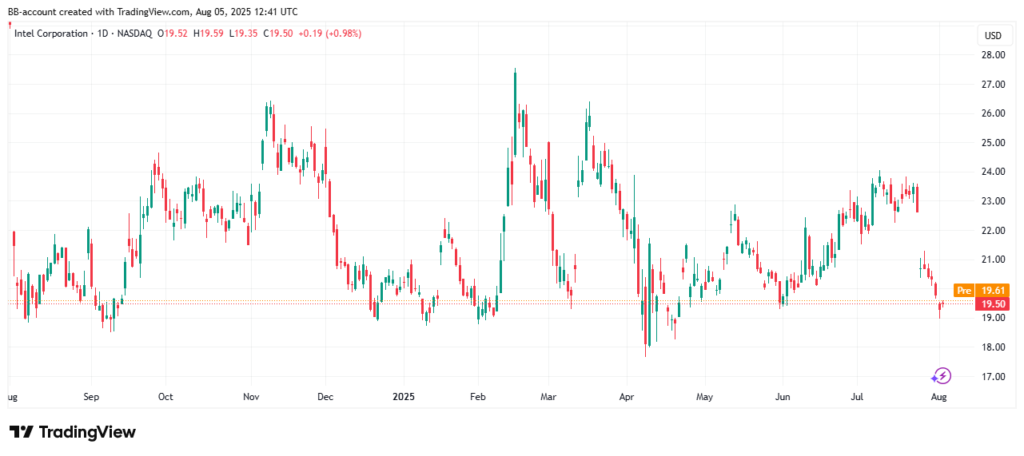This screenshot has width=1024, height=456.
Task: Open the USD currency selector
Action: (993, 35)
